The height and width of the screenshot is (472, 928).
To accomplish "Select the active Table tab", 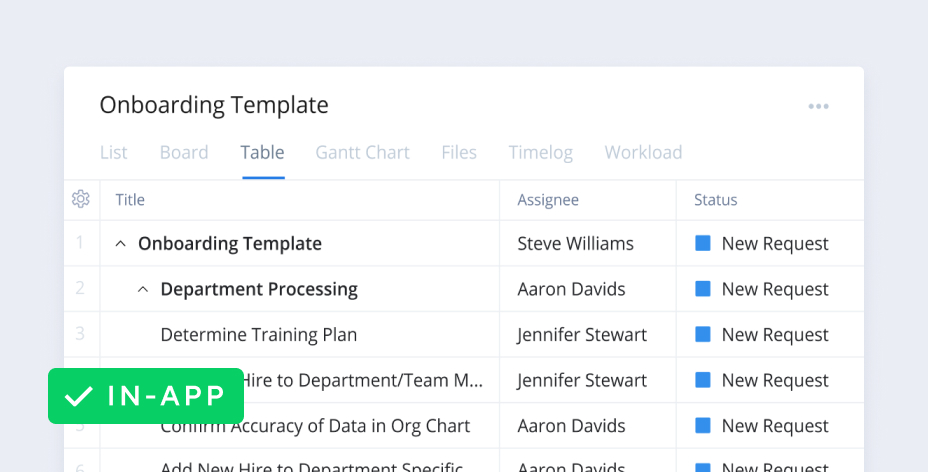I will click(262, 153).
